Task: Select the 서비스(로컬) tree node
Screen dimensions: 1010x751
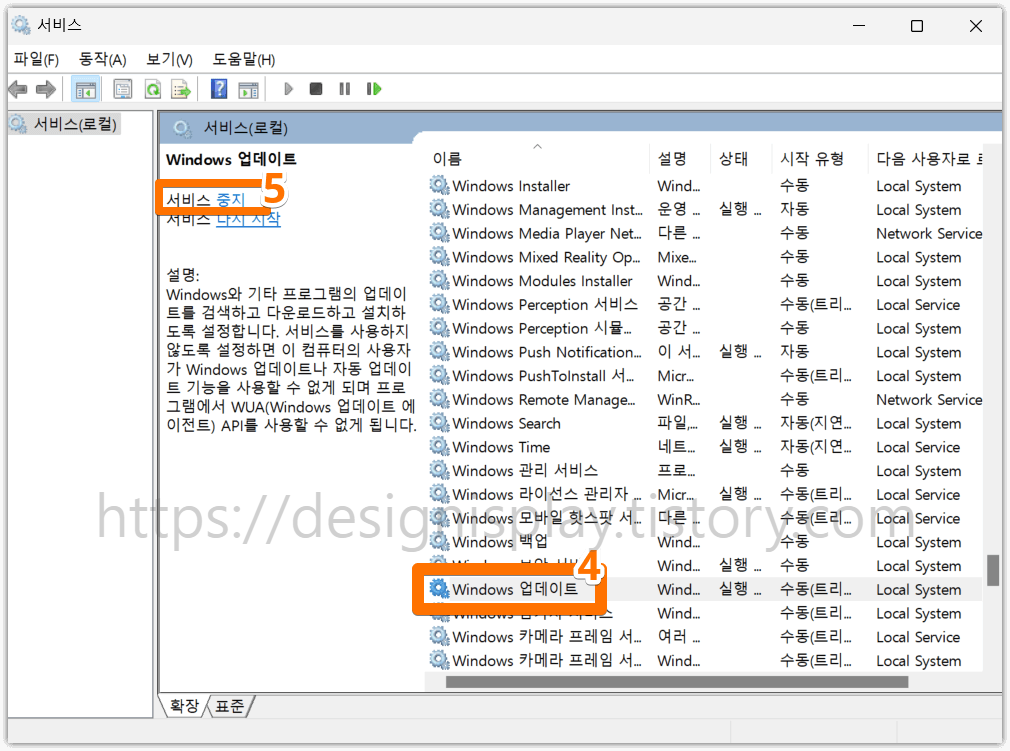Action: (75, 123)
